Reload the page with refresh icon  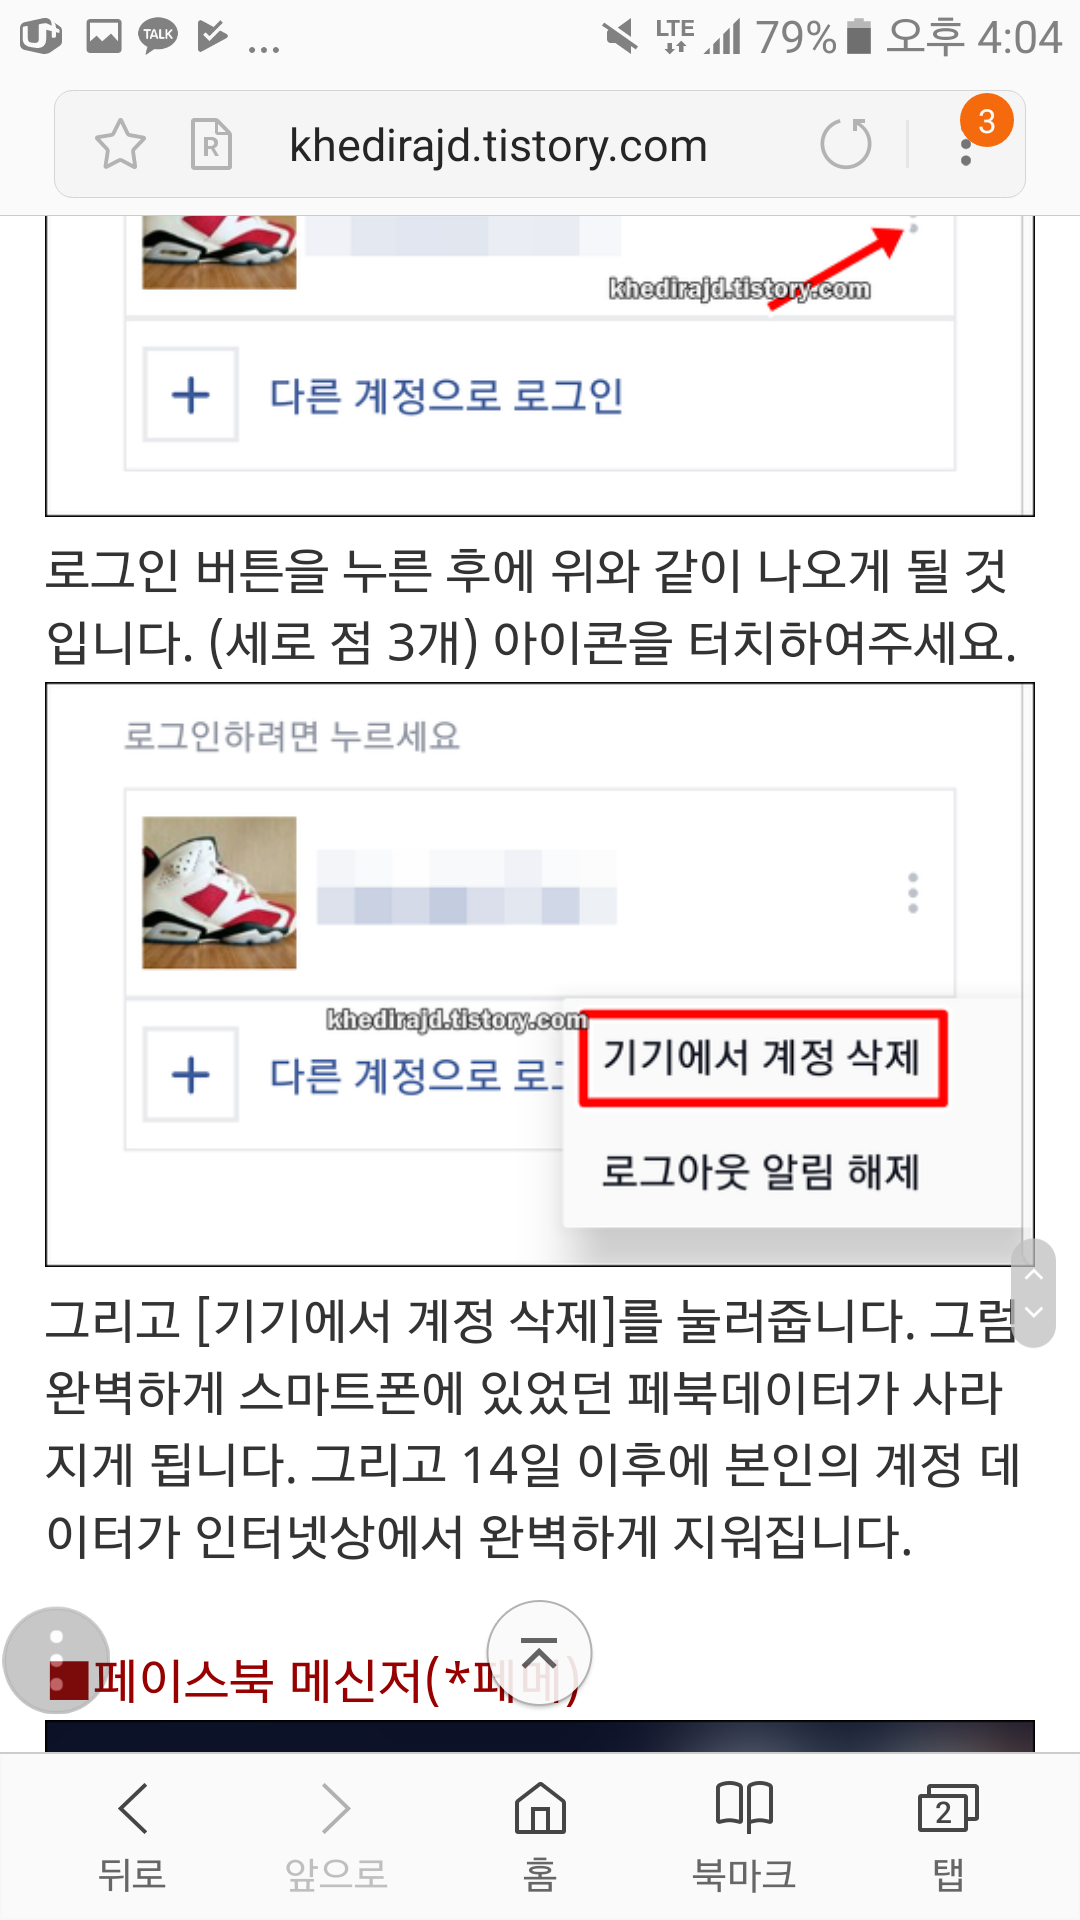tap(846, 143)
